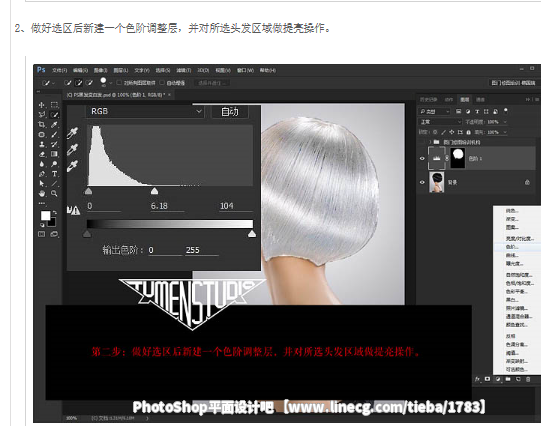Select the Eraser tool
Image resolution: width=541 pixels, height=426 pixels.
(42, 154)
